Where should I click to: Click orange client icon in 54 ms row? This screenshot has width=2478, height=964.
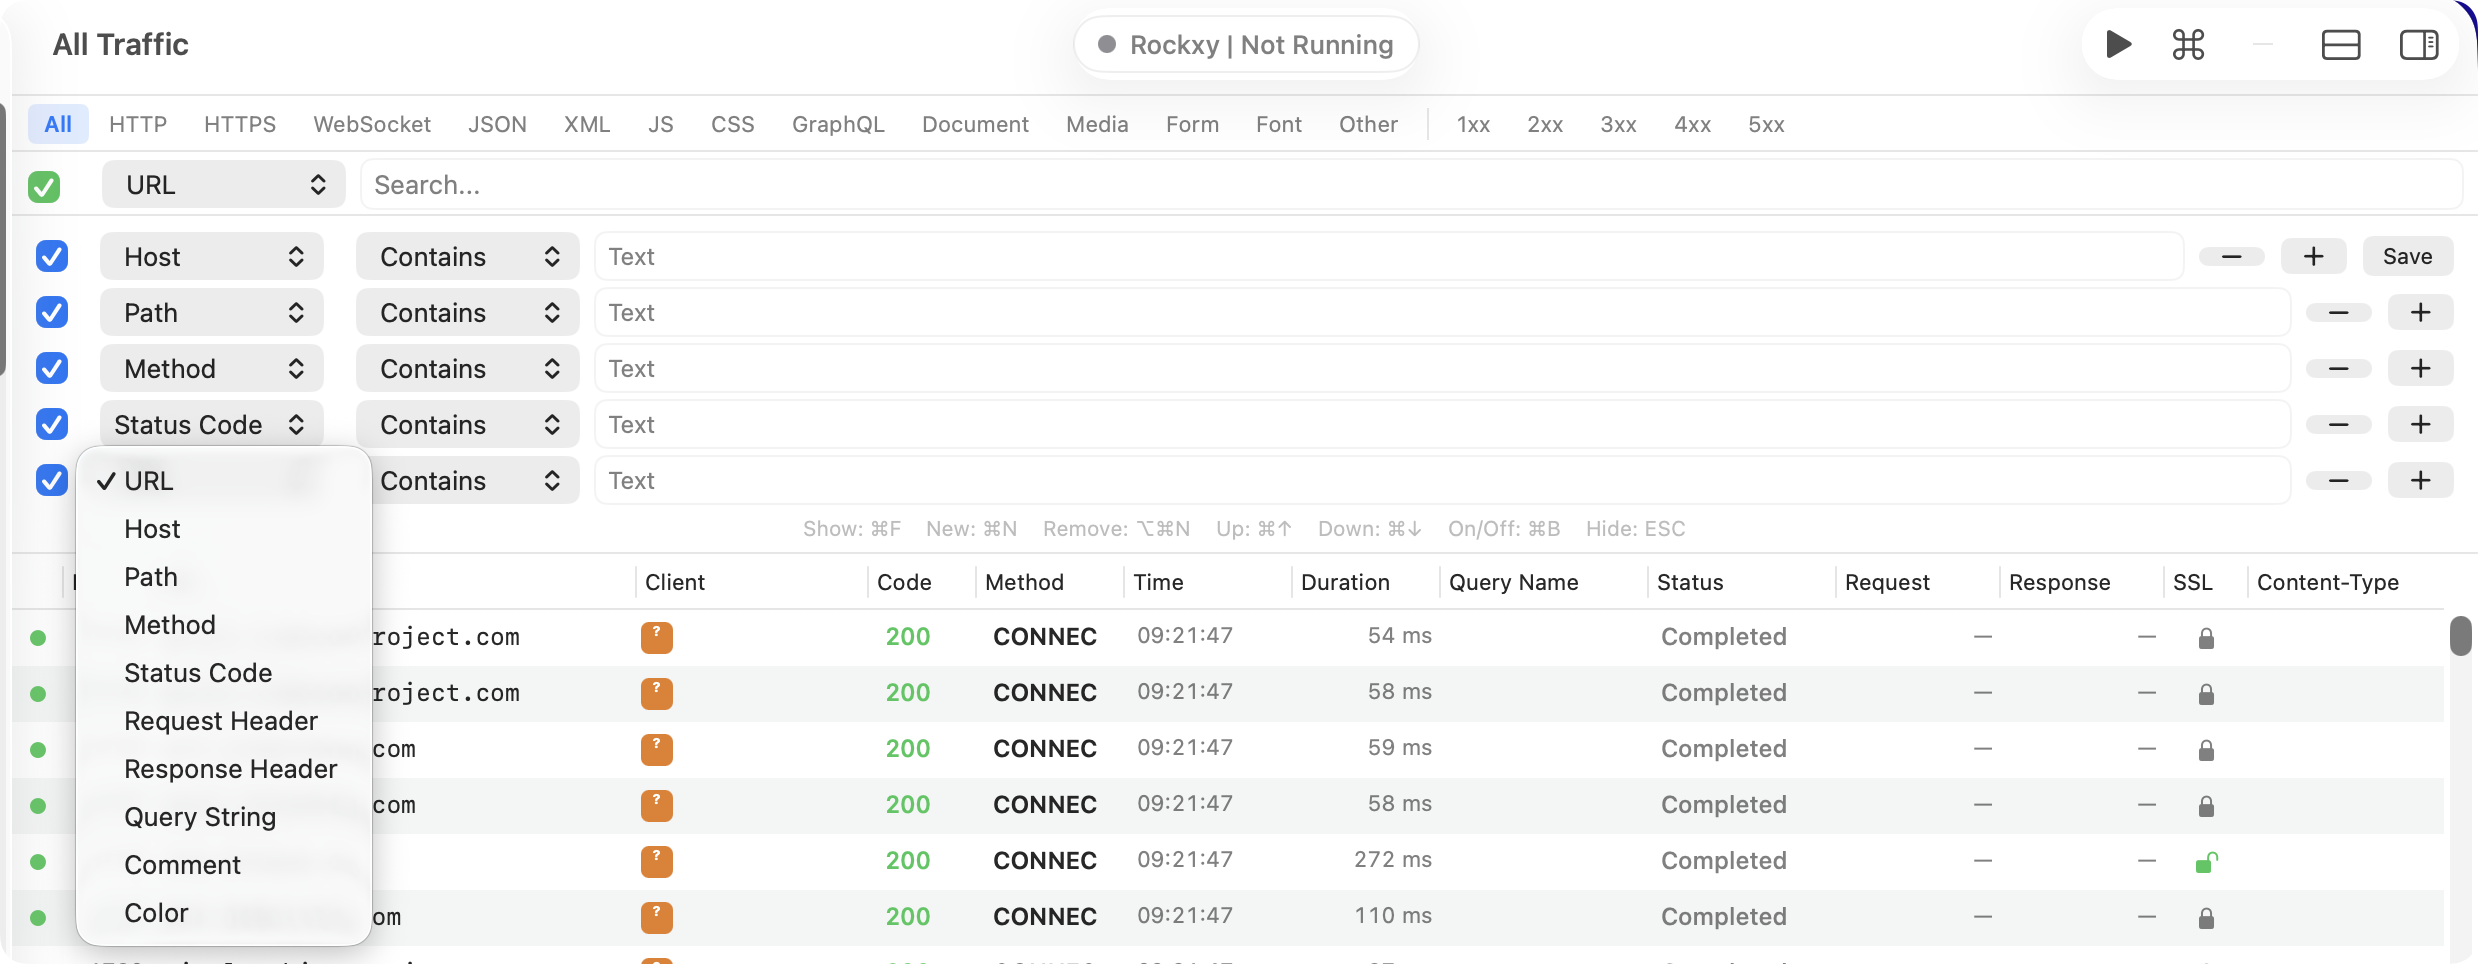656,637
